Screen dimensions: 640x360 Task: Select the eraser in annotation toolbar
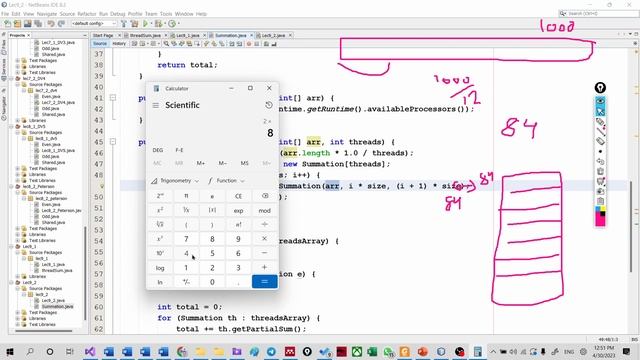point(600,141)
